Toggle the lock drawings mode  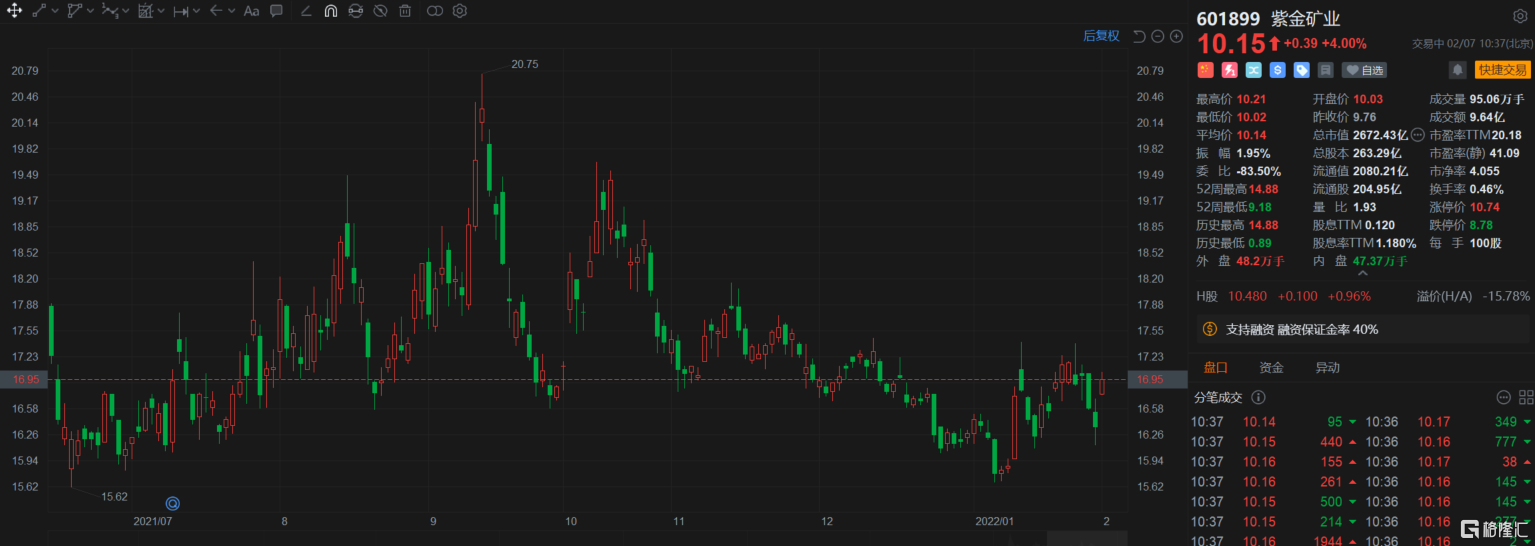point(355,11)
